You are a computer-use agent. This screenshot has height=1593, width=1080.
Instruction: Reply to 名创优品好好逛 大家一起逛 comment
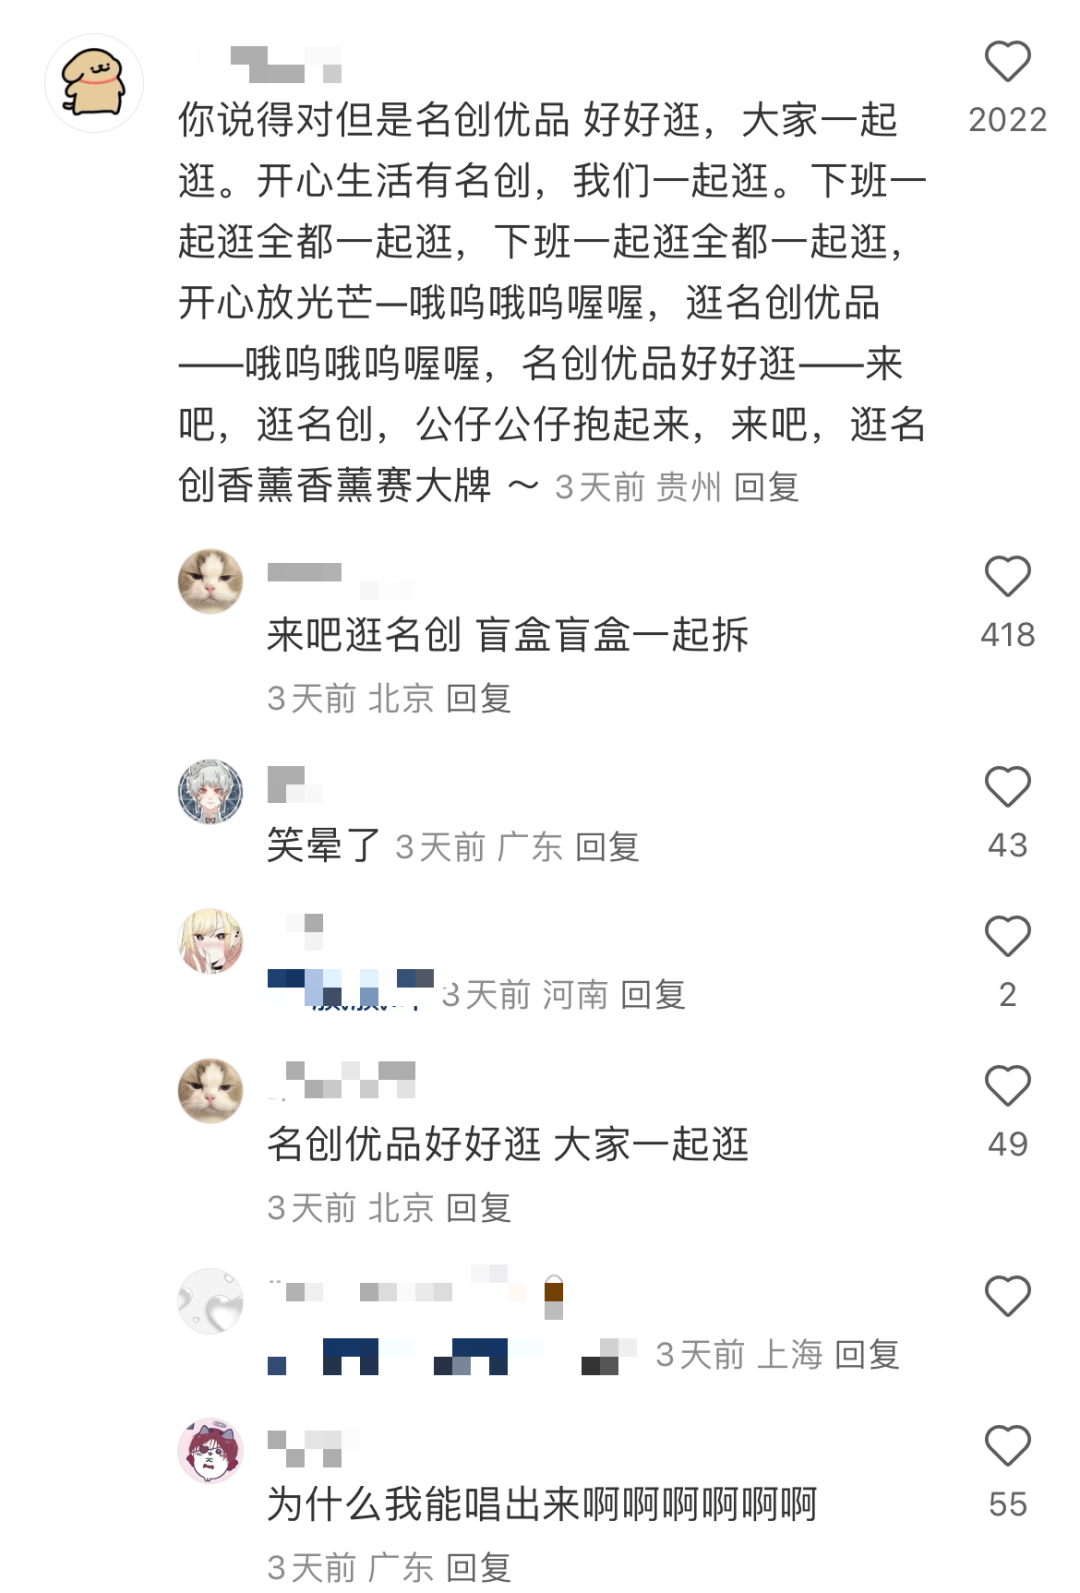pyautogui.click(x=479, y=1208)
